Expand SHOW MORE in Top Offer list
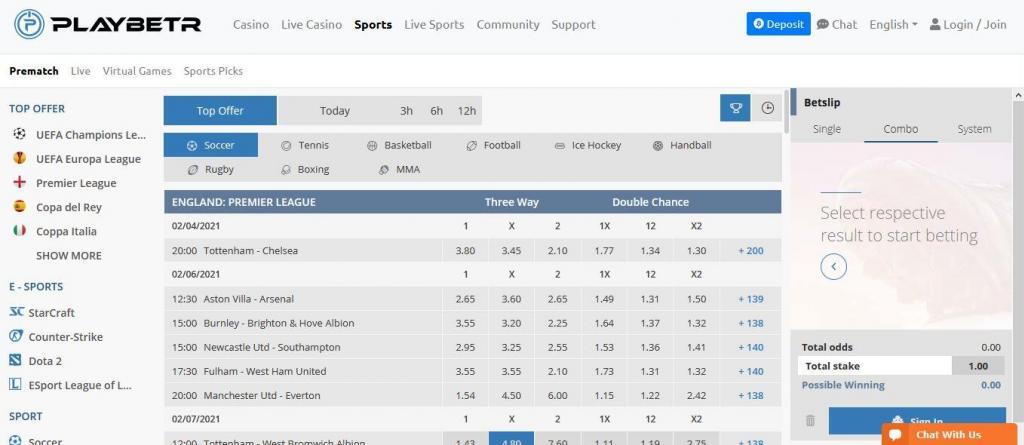This screenshot has height=445, width=1024. coord(69,255)
